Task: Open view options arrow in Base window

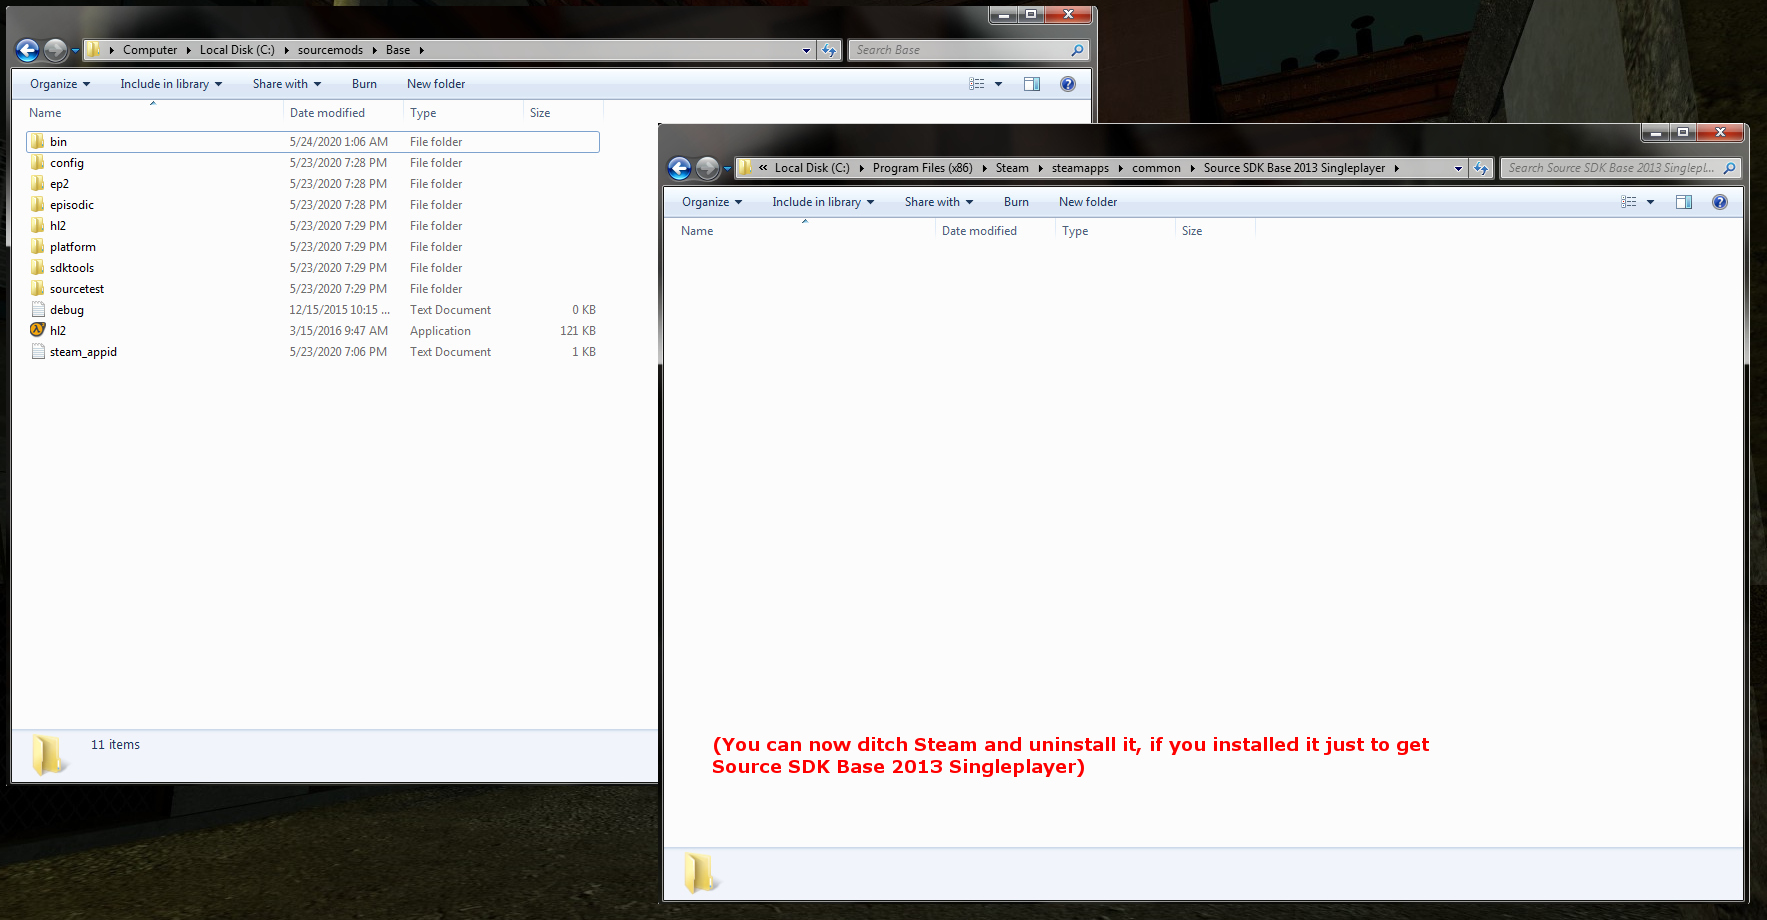Action: click(998, 84)
